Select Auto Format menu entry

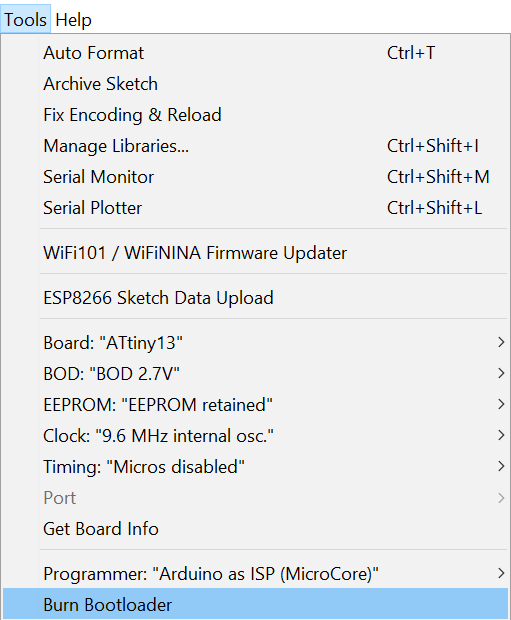click(255, 53)
